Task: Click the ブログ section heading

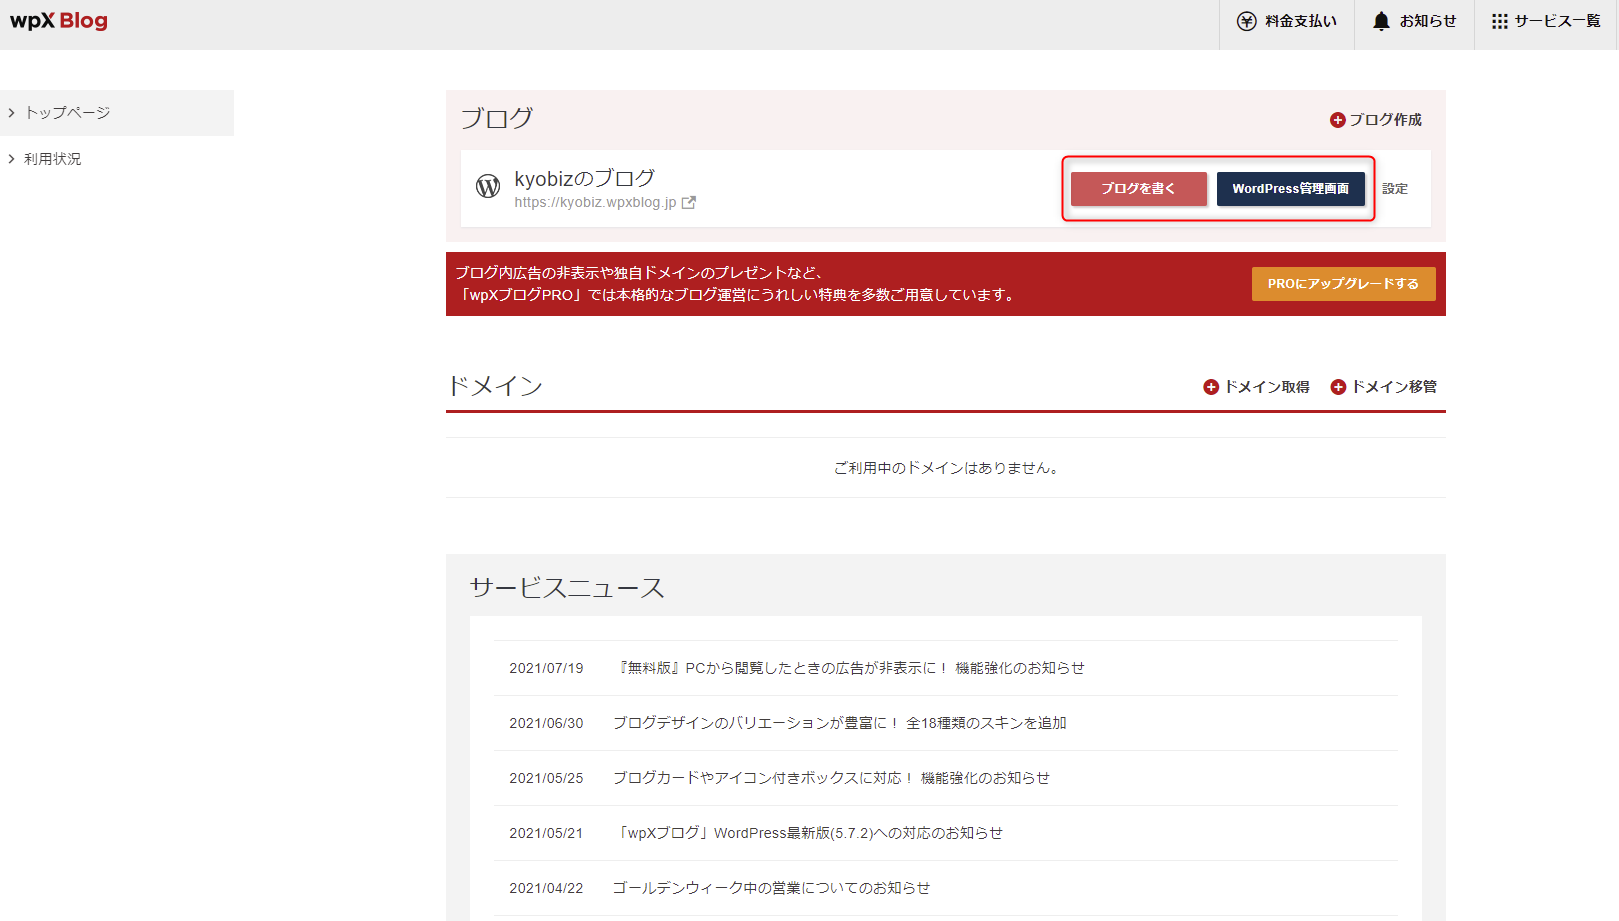Action: 497,118
